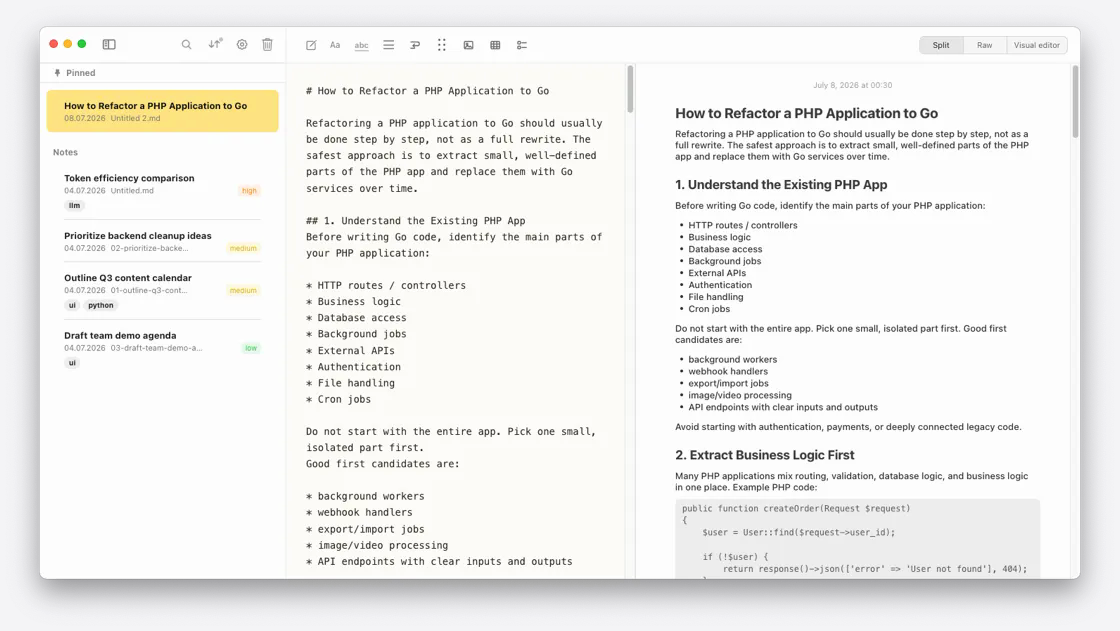
Task: Open Outline Q3 content calendar note
Action: 163,291
